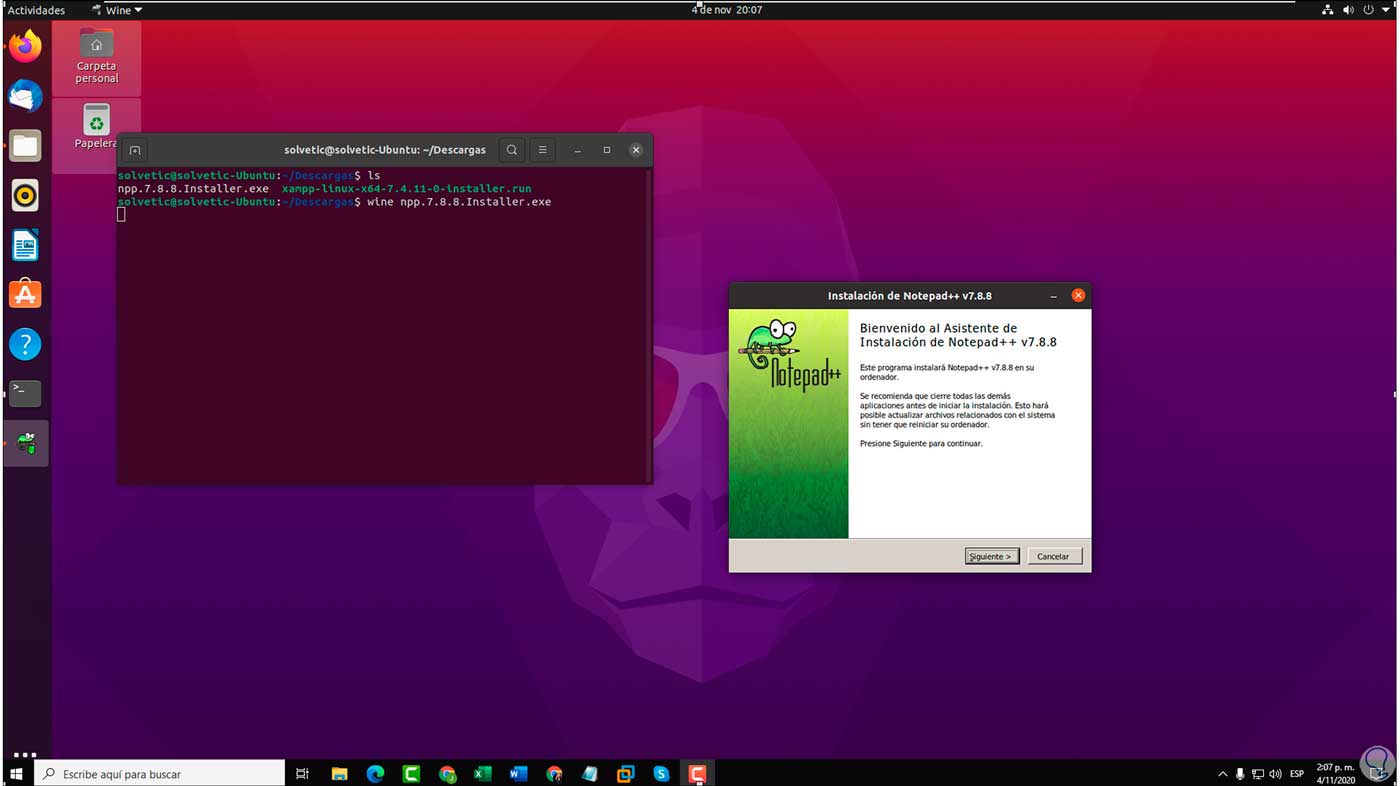Select the Terminal icon in the dock
Image resolution: width=1400 pixels, height=786 pixels.
(25, 393)
